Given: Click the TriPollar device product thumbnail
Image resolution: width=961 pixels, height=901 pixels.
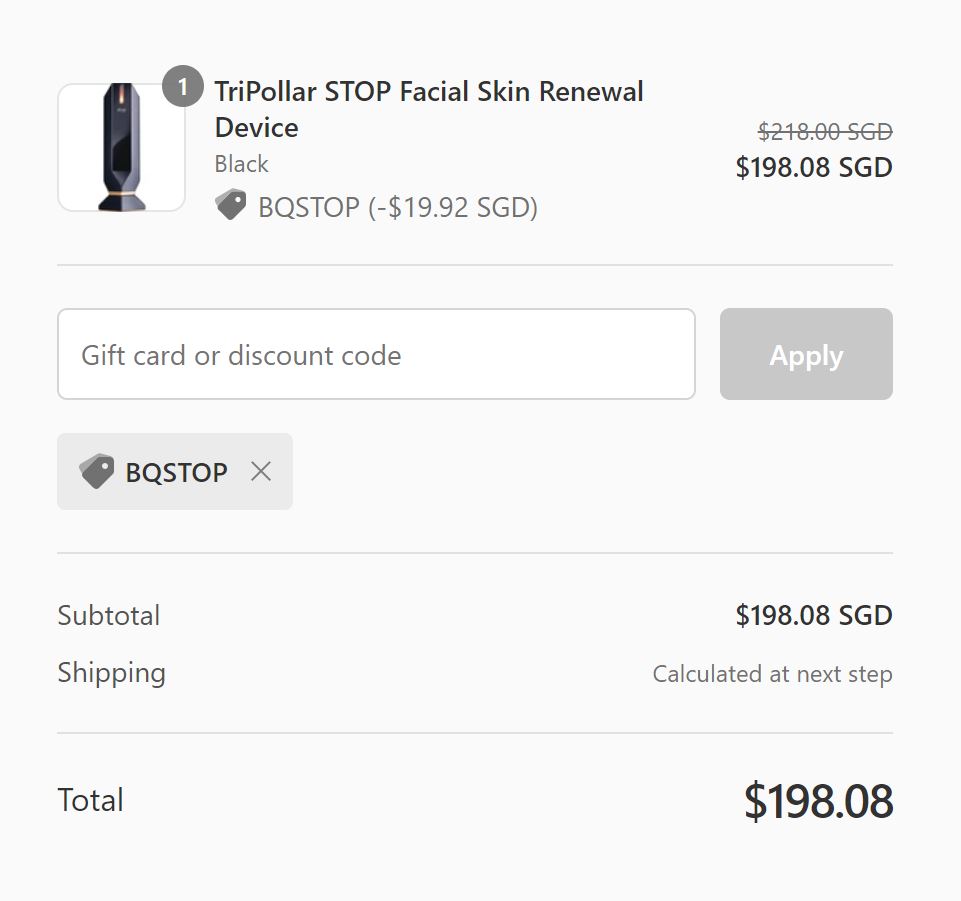Looking at the screenshot, I should coord(121,147).
